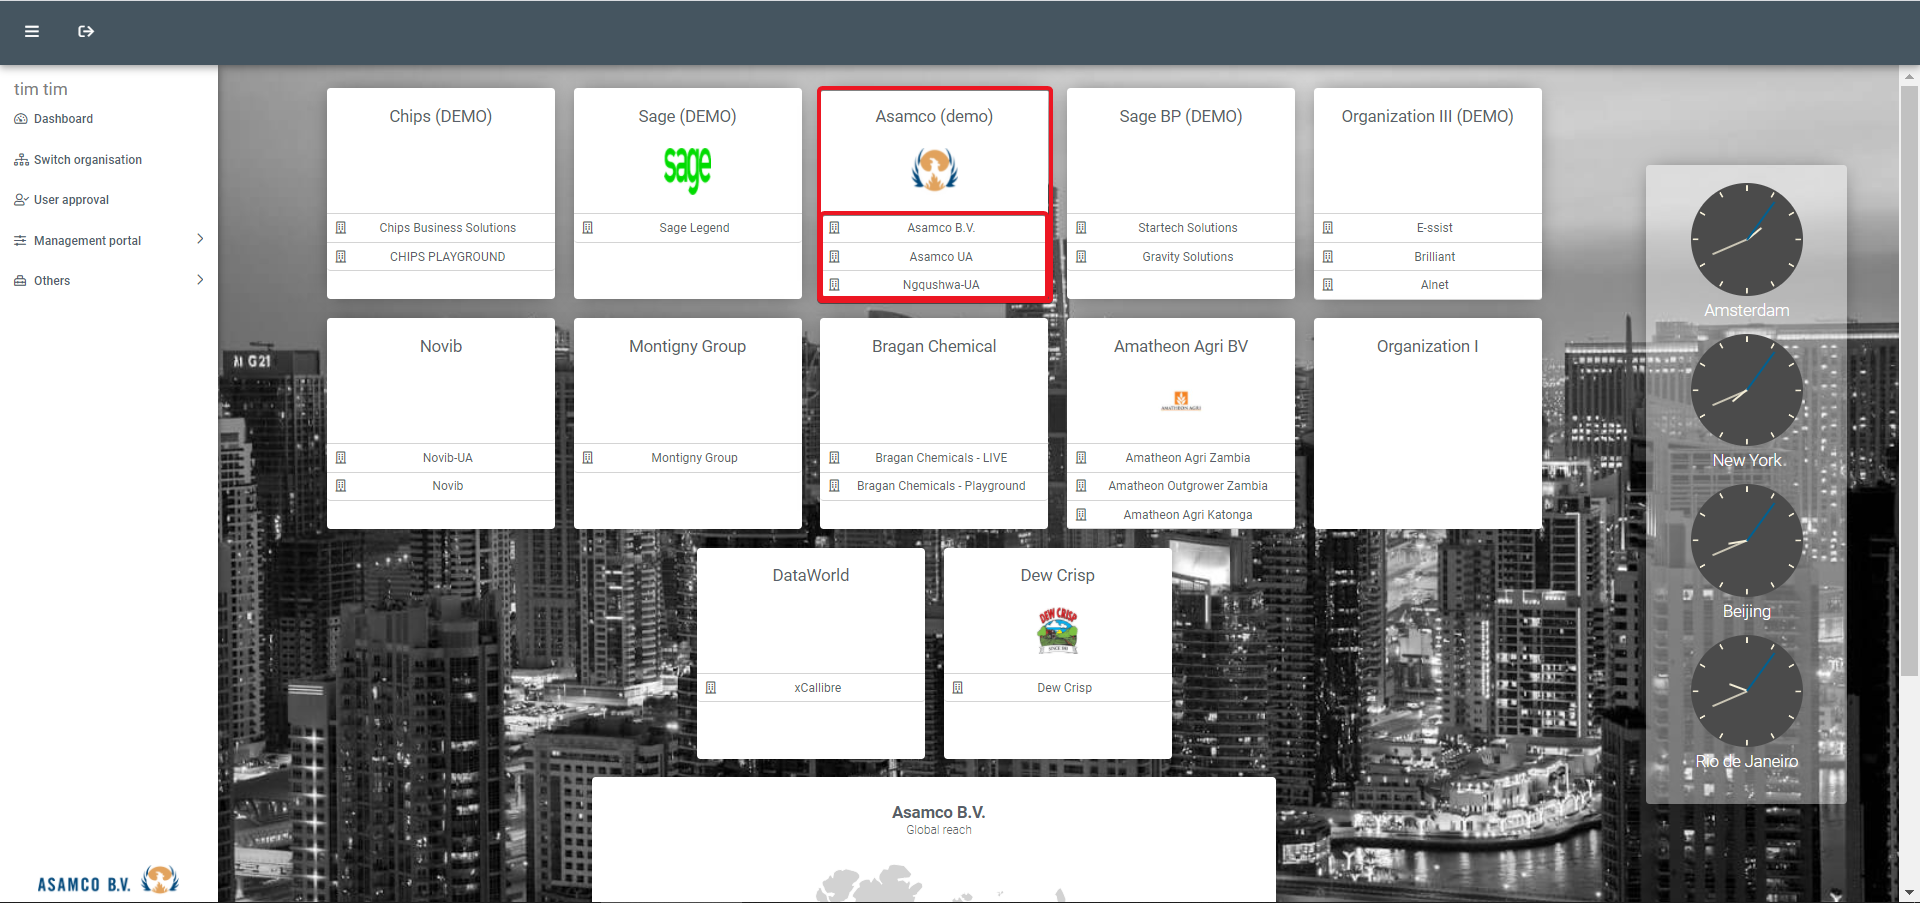Choose Gravity Solutions company
Image resolution: width=1920 pixels, height=903 pixels.
[1181, 257]
